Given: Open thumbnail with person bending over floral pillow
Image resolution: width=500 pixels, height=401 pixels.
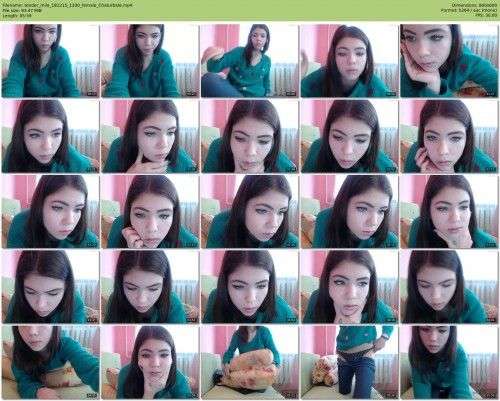Looking at the screenshot, I should point(249,362).
